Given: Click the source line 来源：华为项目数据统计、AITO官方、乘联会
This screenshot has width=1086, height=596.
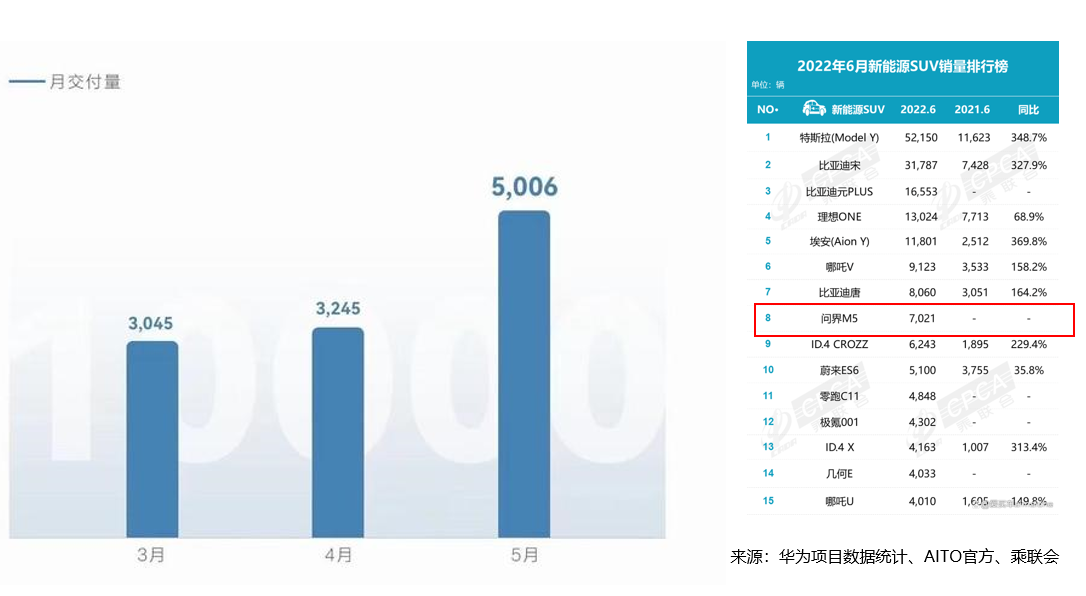Looking at the screenshot, I should 895,557.
